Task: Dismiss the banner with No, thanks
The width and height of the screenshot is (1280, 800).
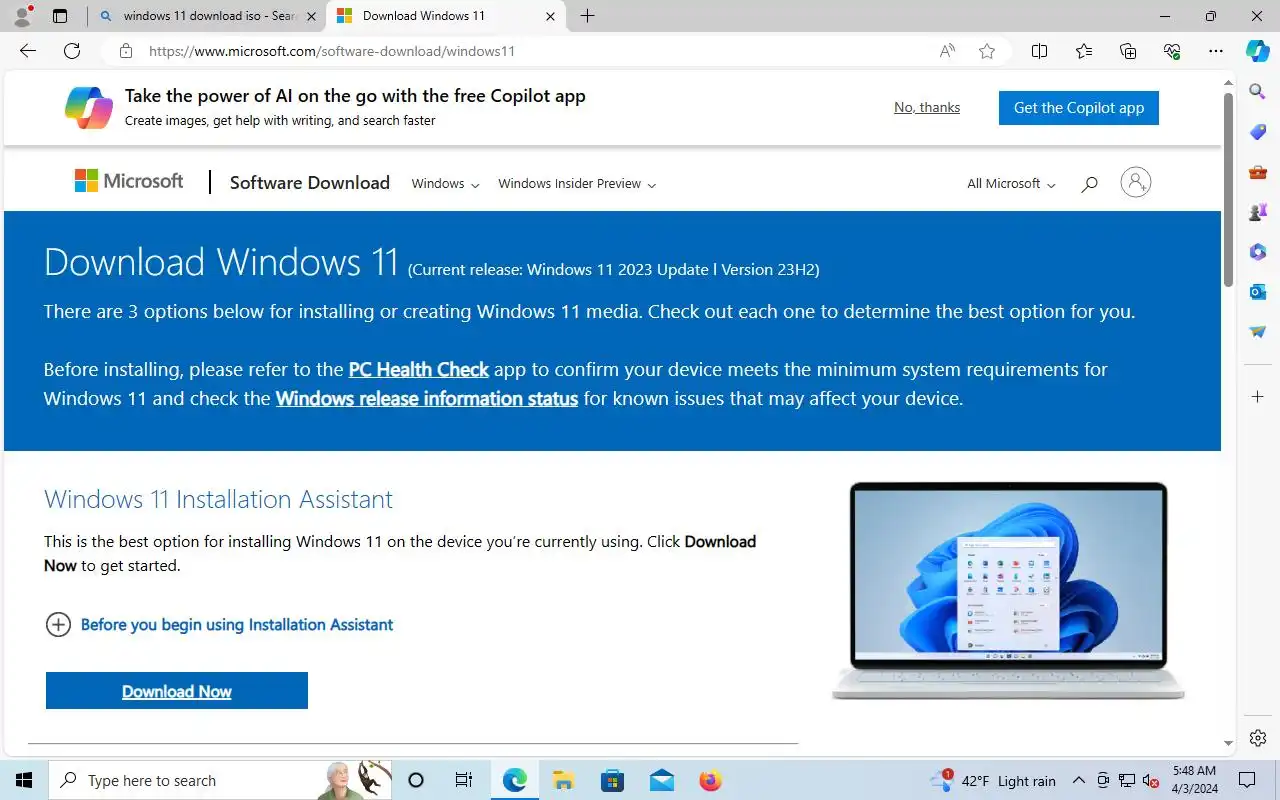Action: pyautogui.click(x=927, y=107)
